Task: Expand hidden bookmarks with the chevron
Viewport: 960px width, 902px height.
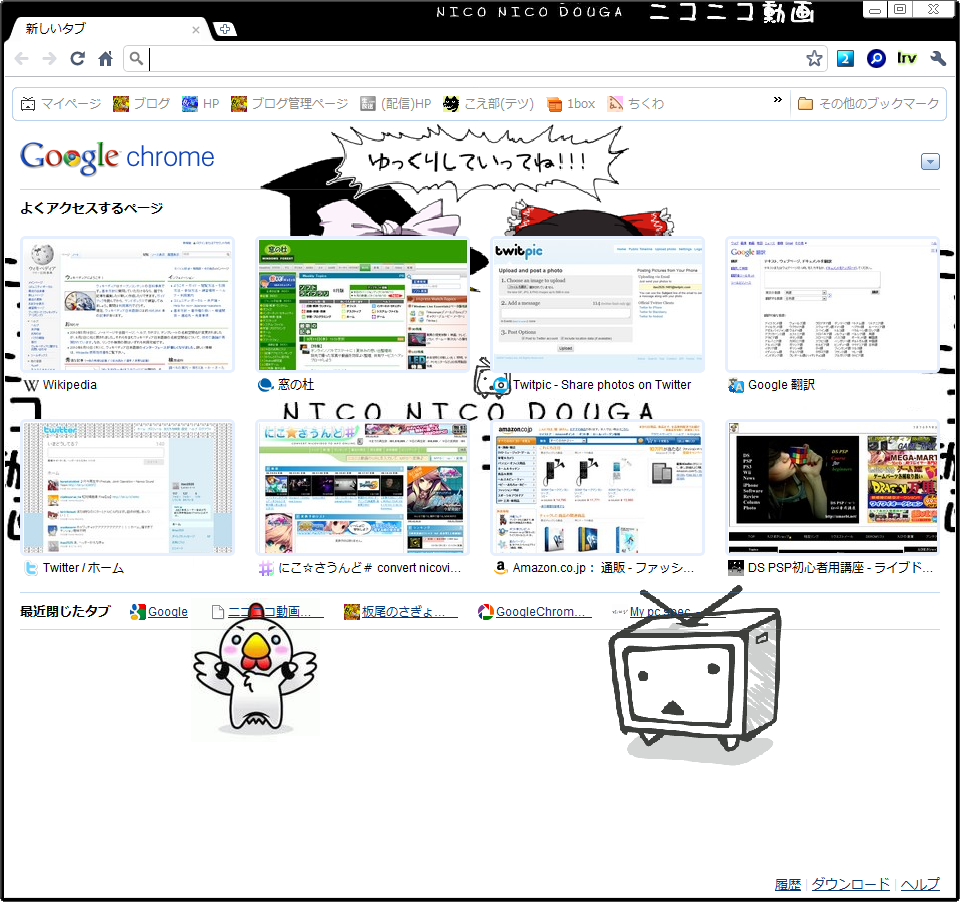Action: click(778, 100)
